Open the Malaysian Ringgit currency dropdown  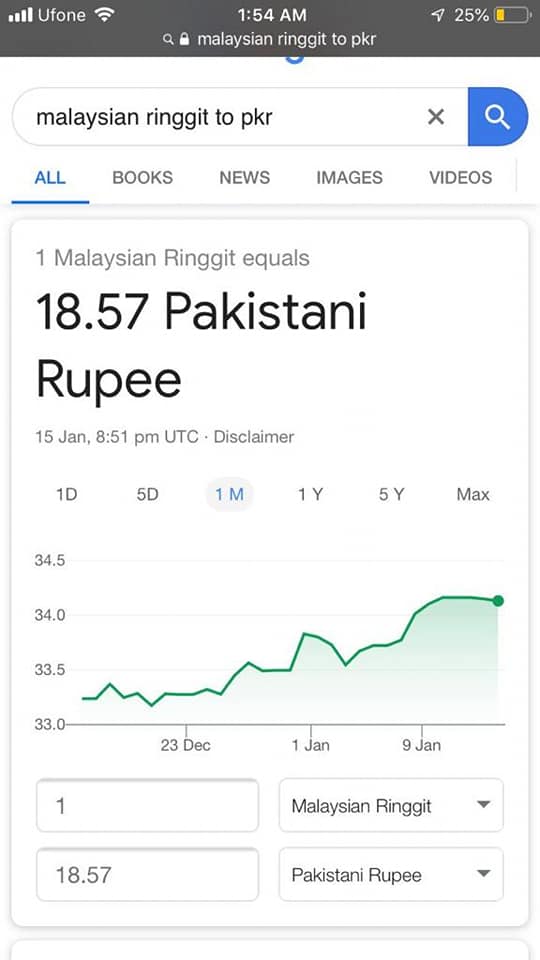pyautogui.click(x=391, y=805)
